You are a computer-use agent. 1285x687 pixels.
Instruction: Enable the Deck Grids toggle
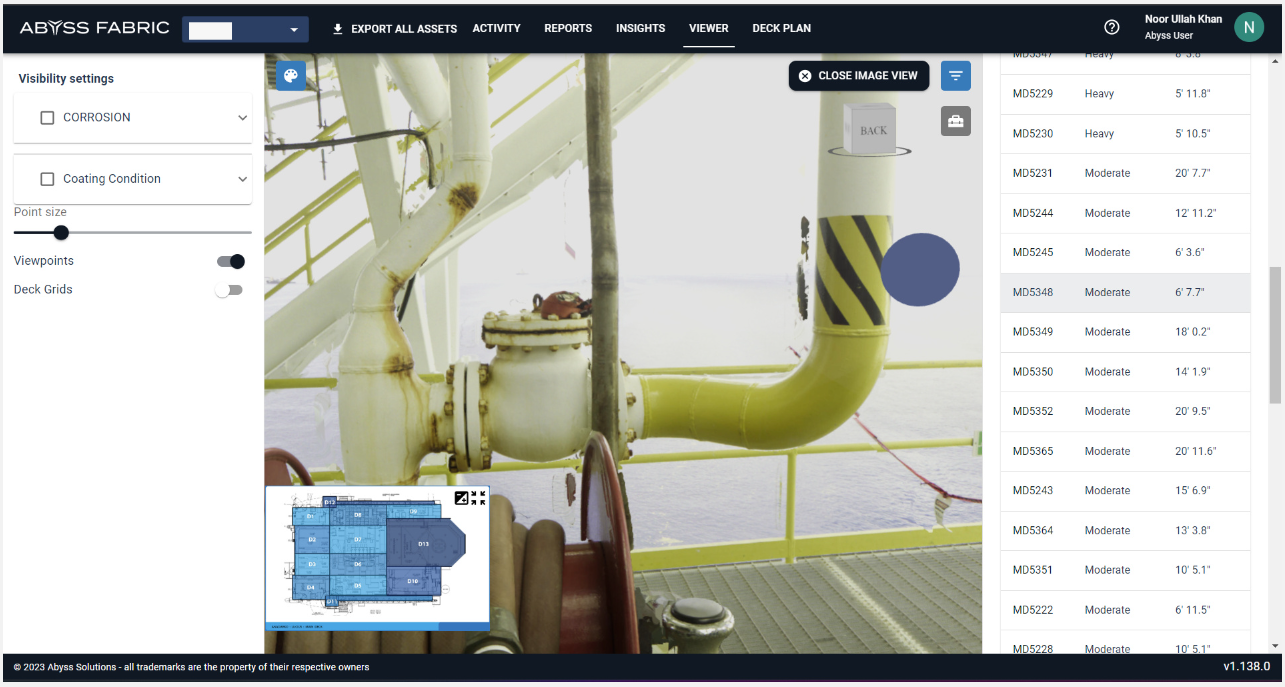tap(229, 290)
